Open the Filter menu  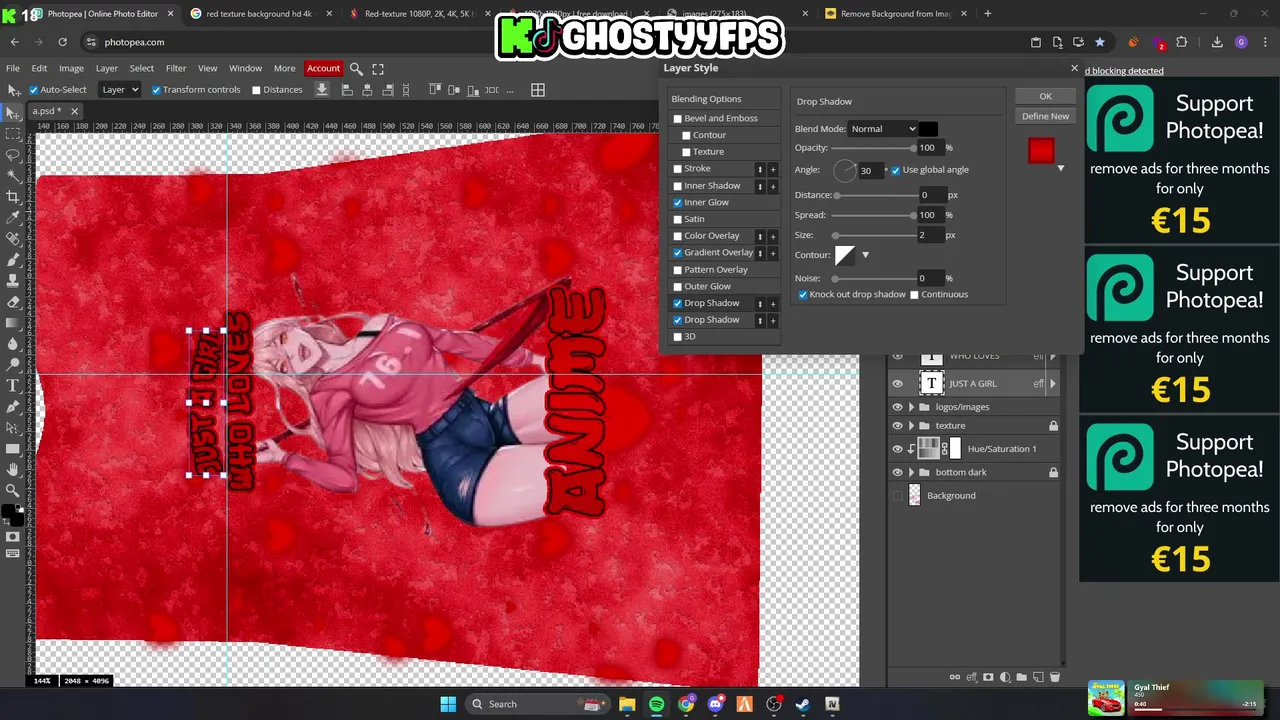176,69
